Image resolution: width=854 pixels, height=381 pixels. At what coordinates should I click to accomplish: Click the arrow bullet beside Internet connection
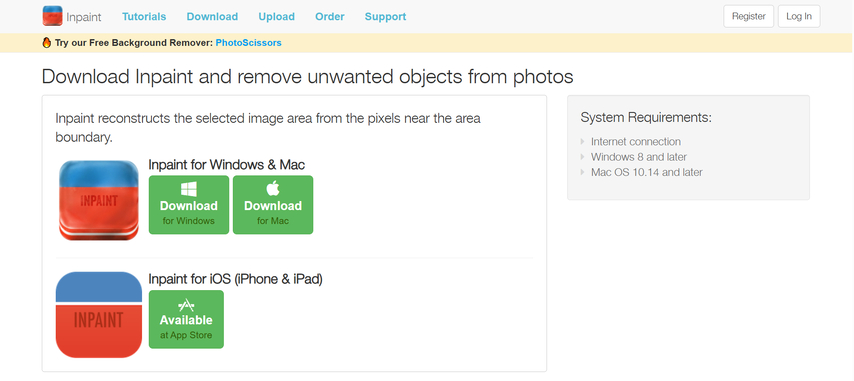[584, 142]
